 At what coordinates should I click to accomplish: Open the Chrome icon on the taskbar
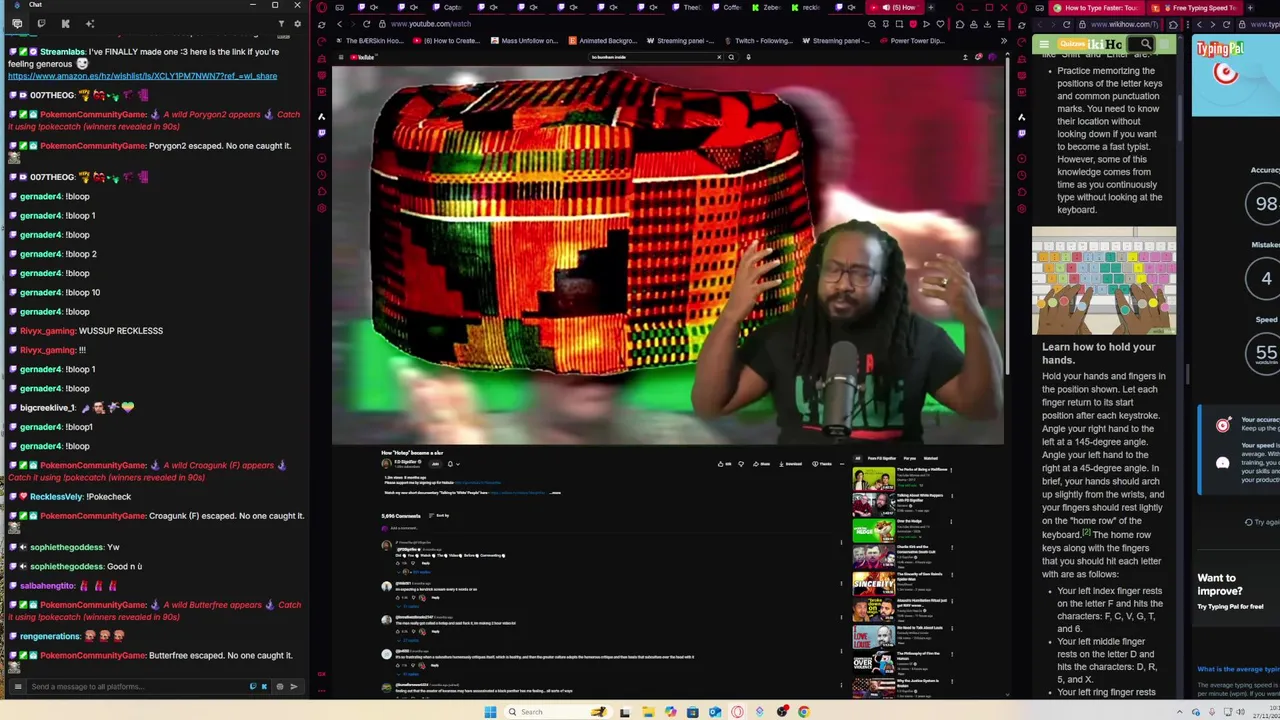(x=804, y=712)
